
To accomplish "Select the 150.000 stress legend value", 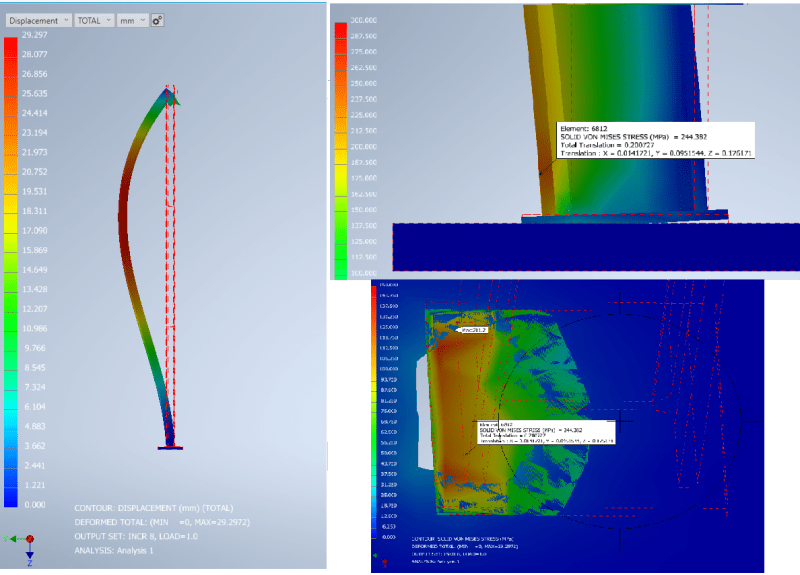I will click(x=364, y=210).
